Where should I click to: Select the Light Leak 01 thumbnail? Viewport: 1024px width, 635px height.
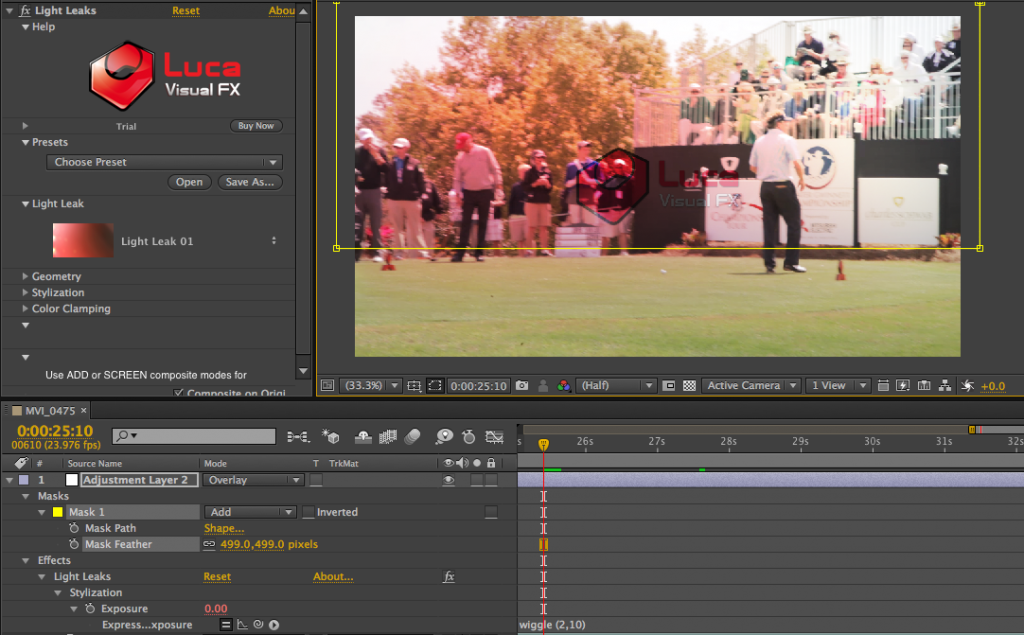pos(83,240)
